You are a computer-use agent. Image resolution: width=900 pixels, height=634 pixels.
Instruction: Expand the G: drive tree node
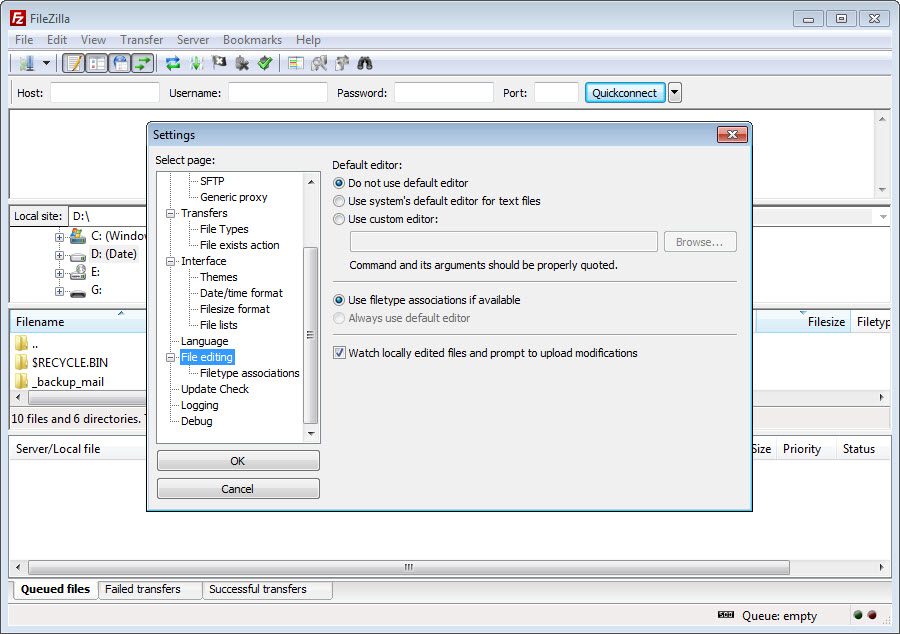point(59,291)
